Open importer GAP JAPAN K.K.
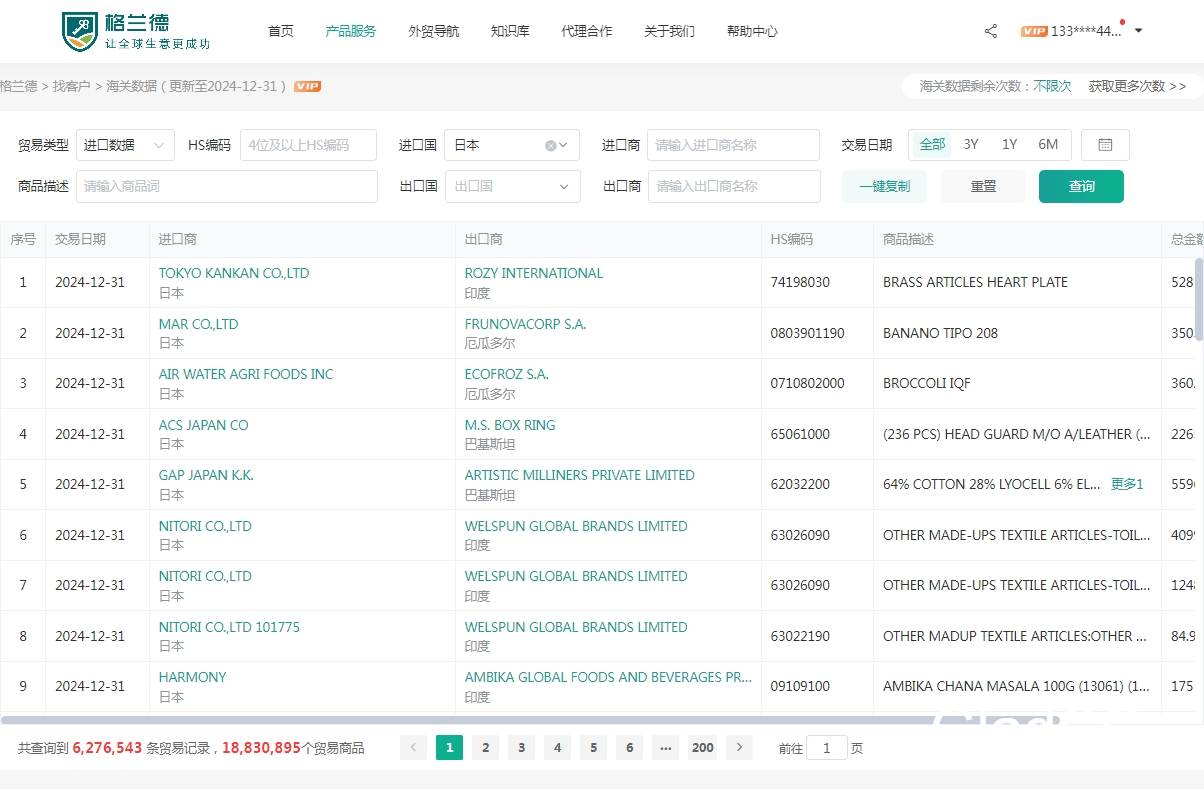Image resolution: width=1204 pixels, height=789 pixels. click(x=206, y=475)
